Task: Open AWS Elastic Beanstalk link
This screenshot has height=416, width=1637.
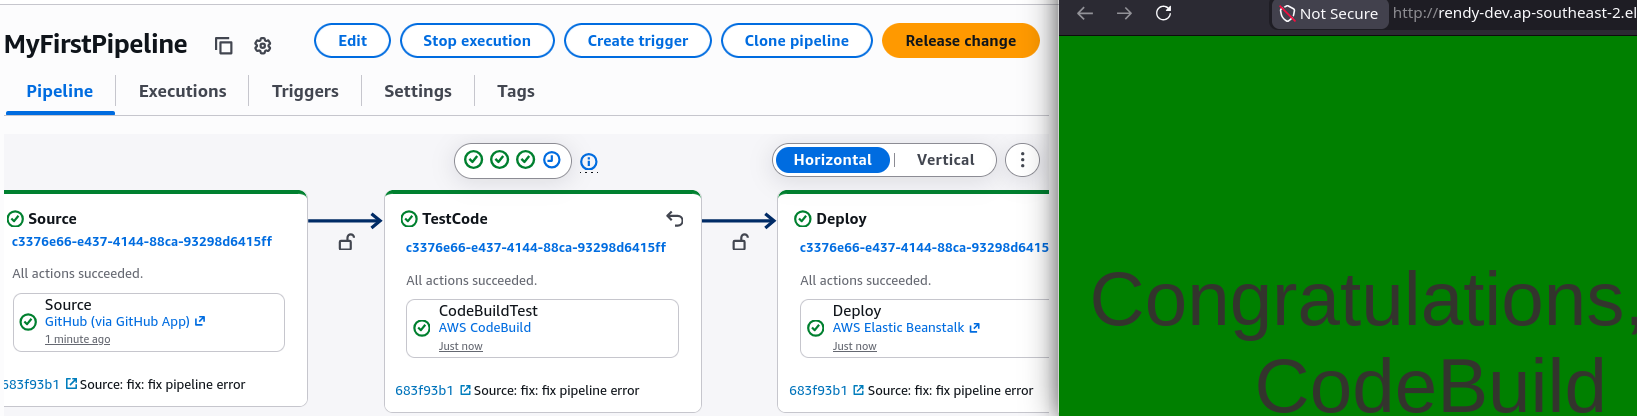Action: pyautogui.click(x=906, y=327)
